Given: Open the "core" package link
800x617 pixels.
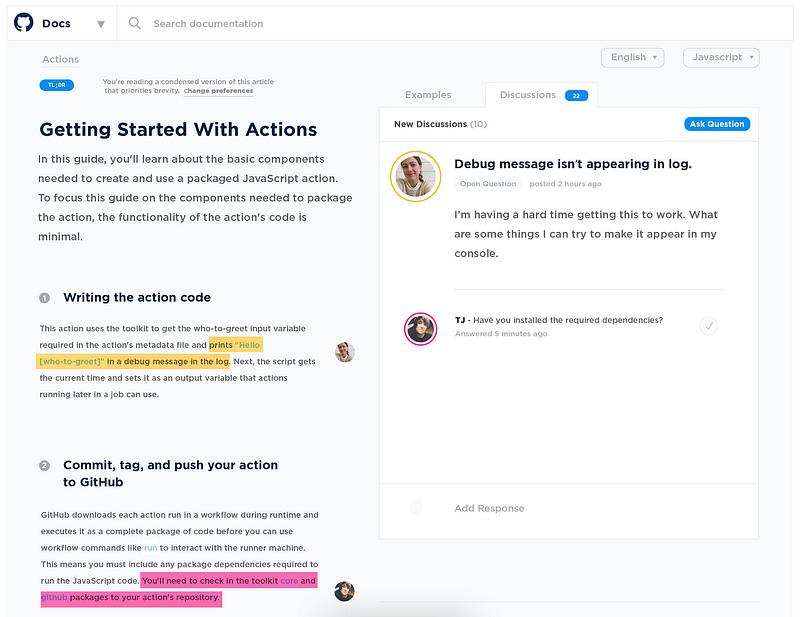Looking at the screenshot, I should (289, 581).
